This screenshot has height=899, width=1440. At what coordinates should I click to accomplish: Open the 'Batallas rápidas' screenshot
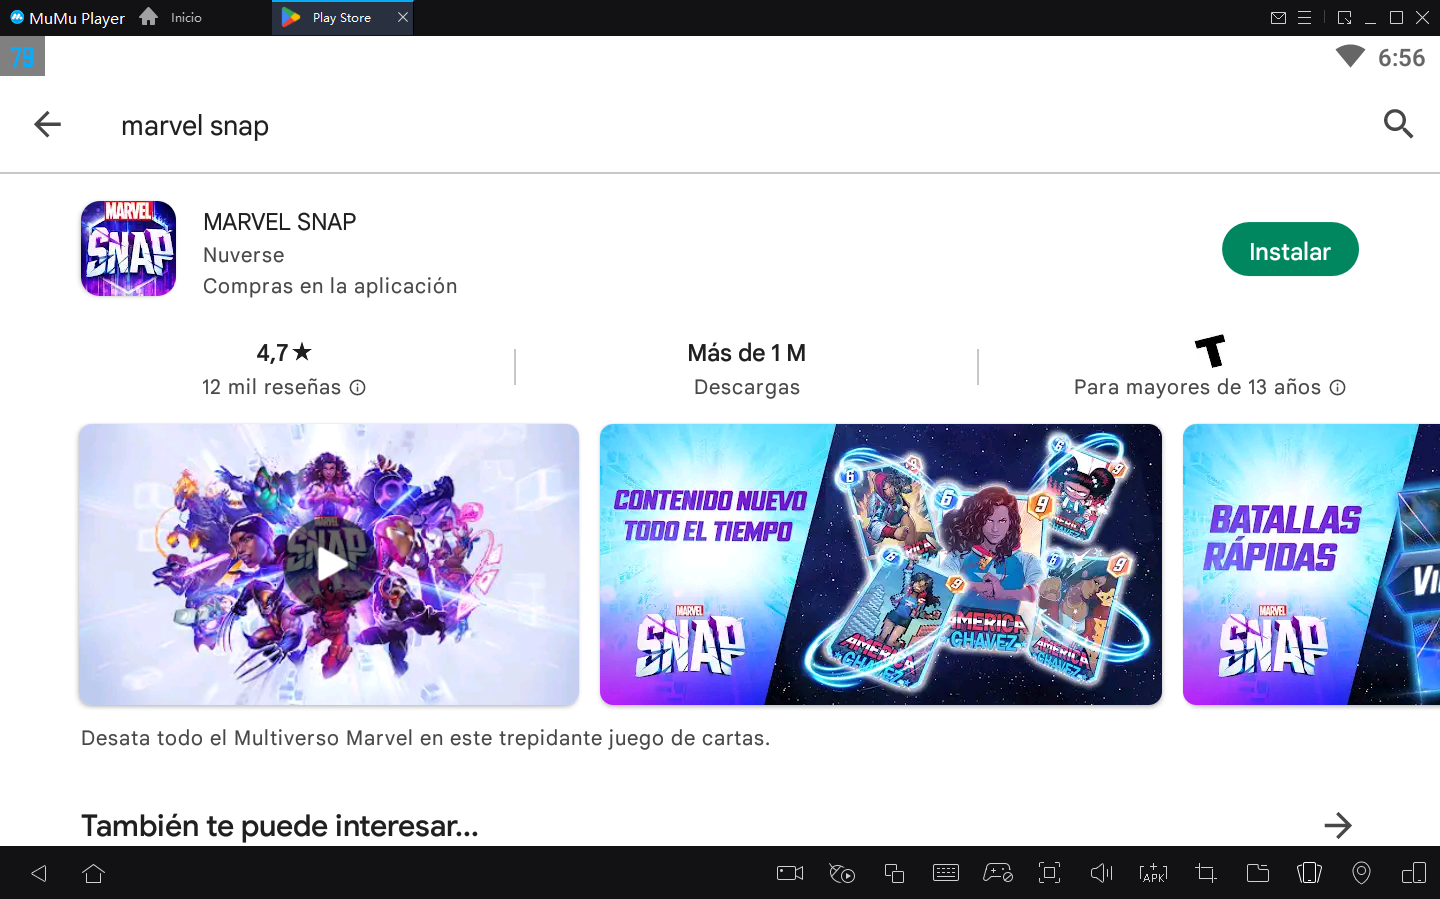tap(1311, 564)
